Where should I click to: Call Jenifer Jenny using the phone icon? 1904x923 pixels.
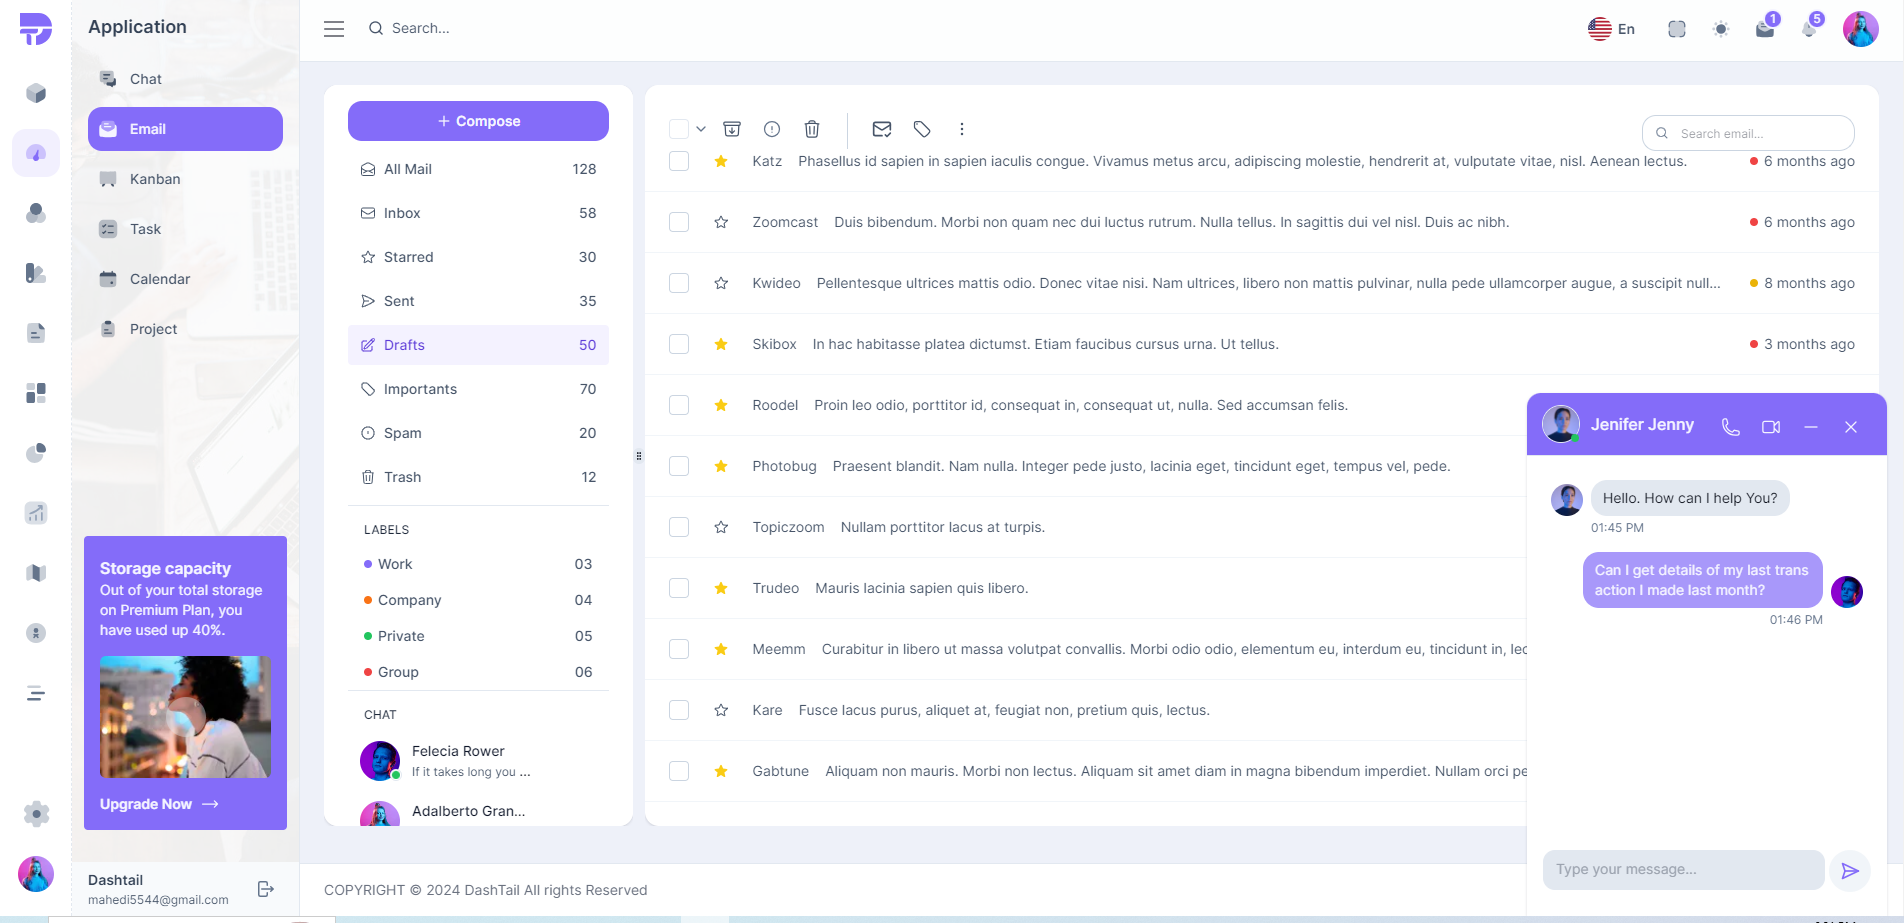click(x=1730, y=426)
